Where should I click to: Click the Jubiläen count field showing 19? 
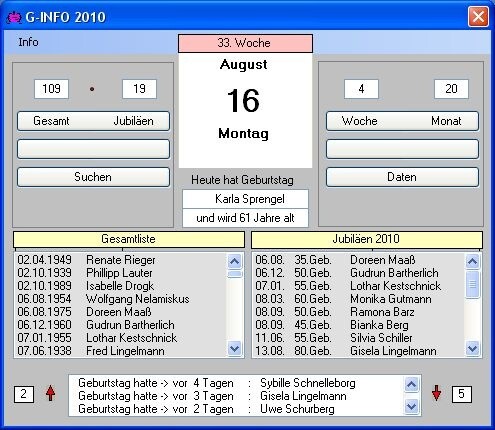[139, 89]
